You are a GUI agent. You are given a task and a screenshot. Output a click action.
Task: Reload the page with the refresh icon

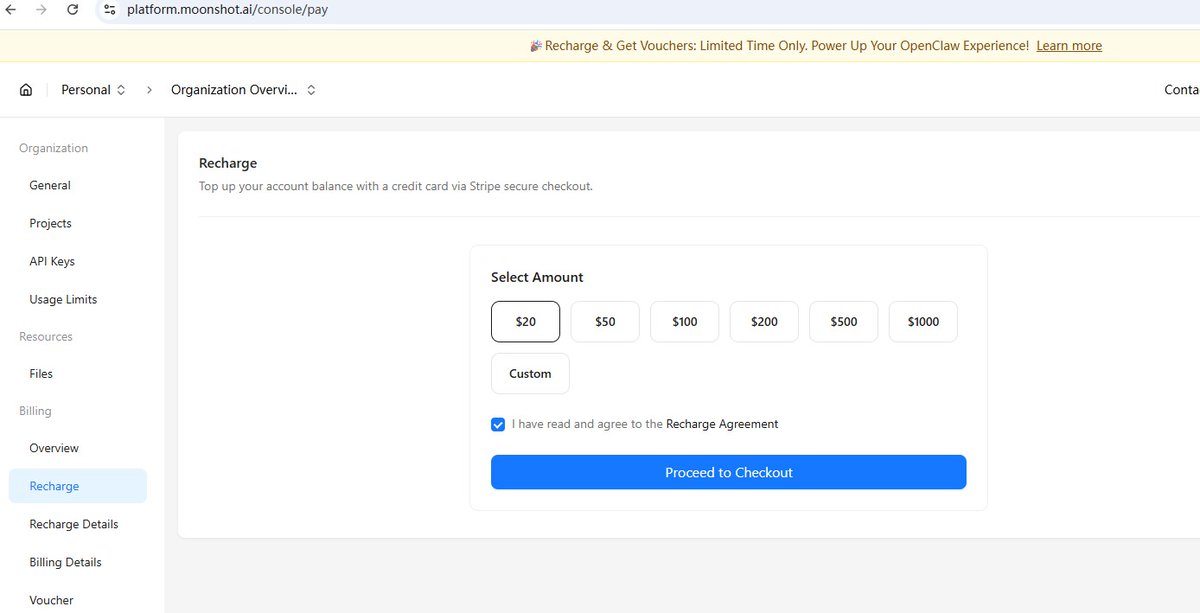72,10
